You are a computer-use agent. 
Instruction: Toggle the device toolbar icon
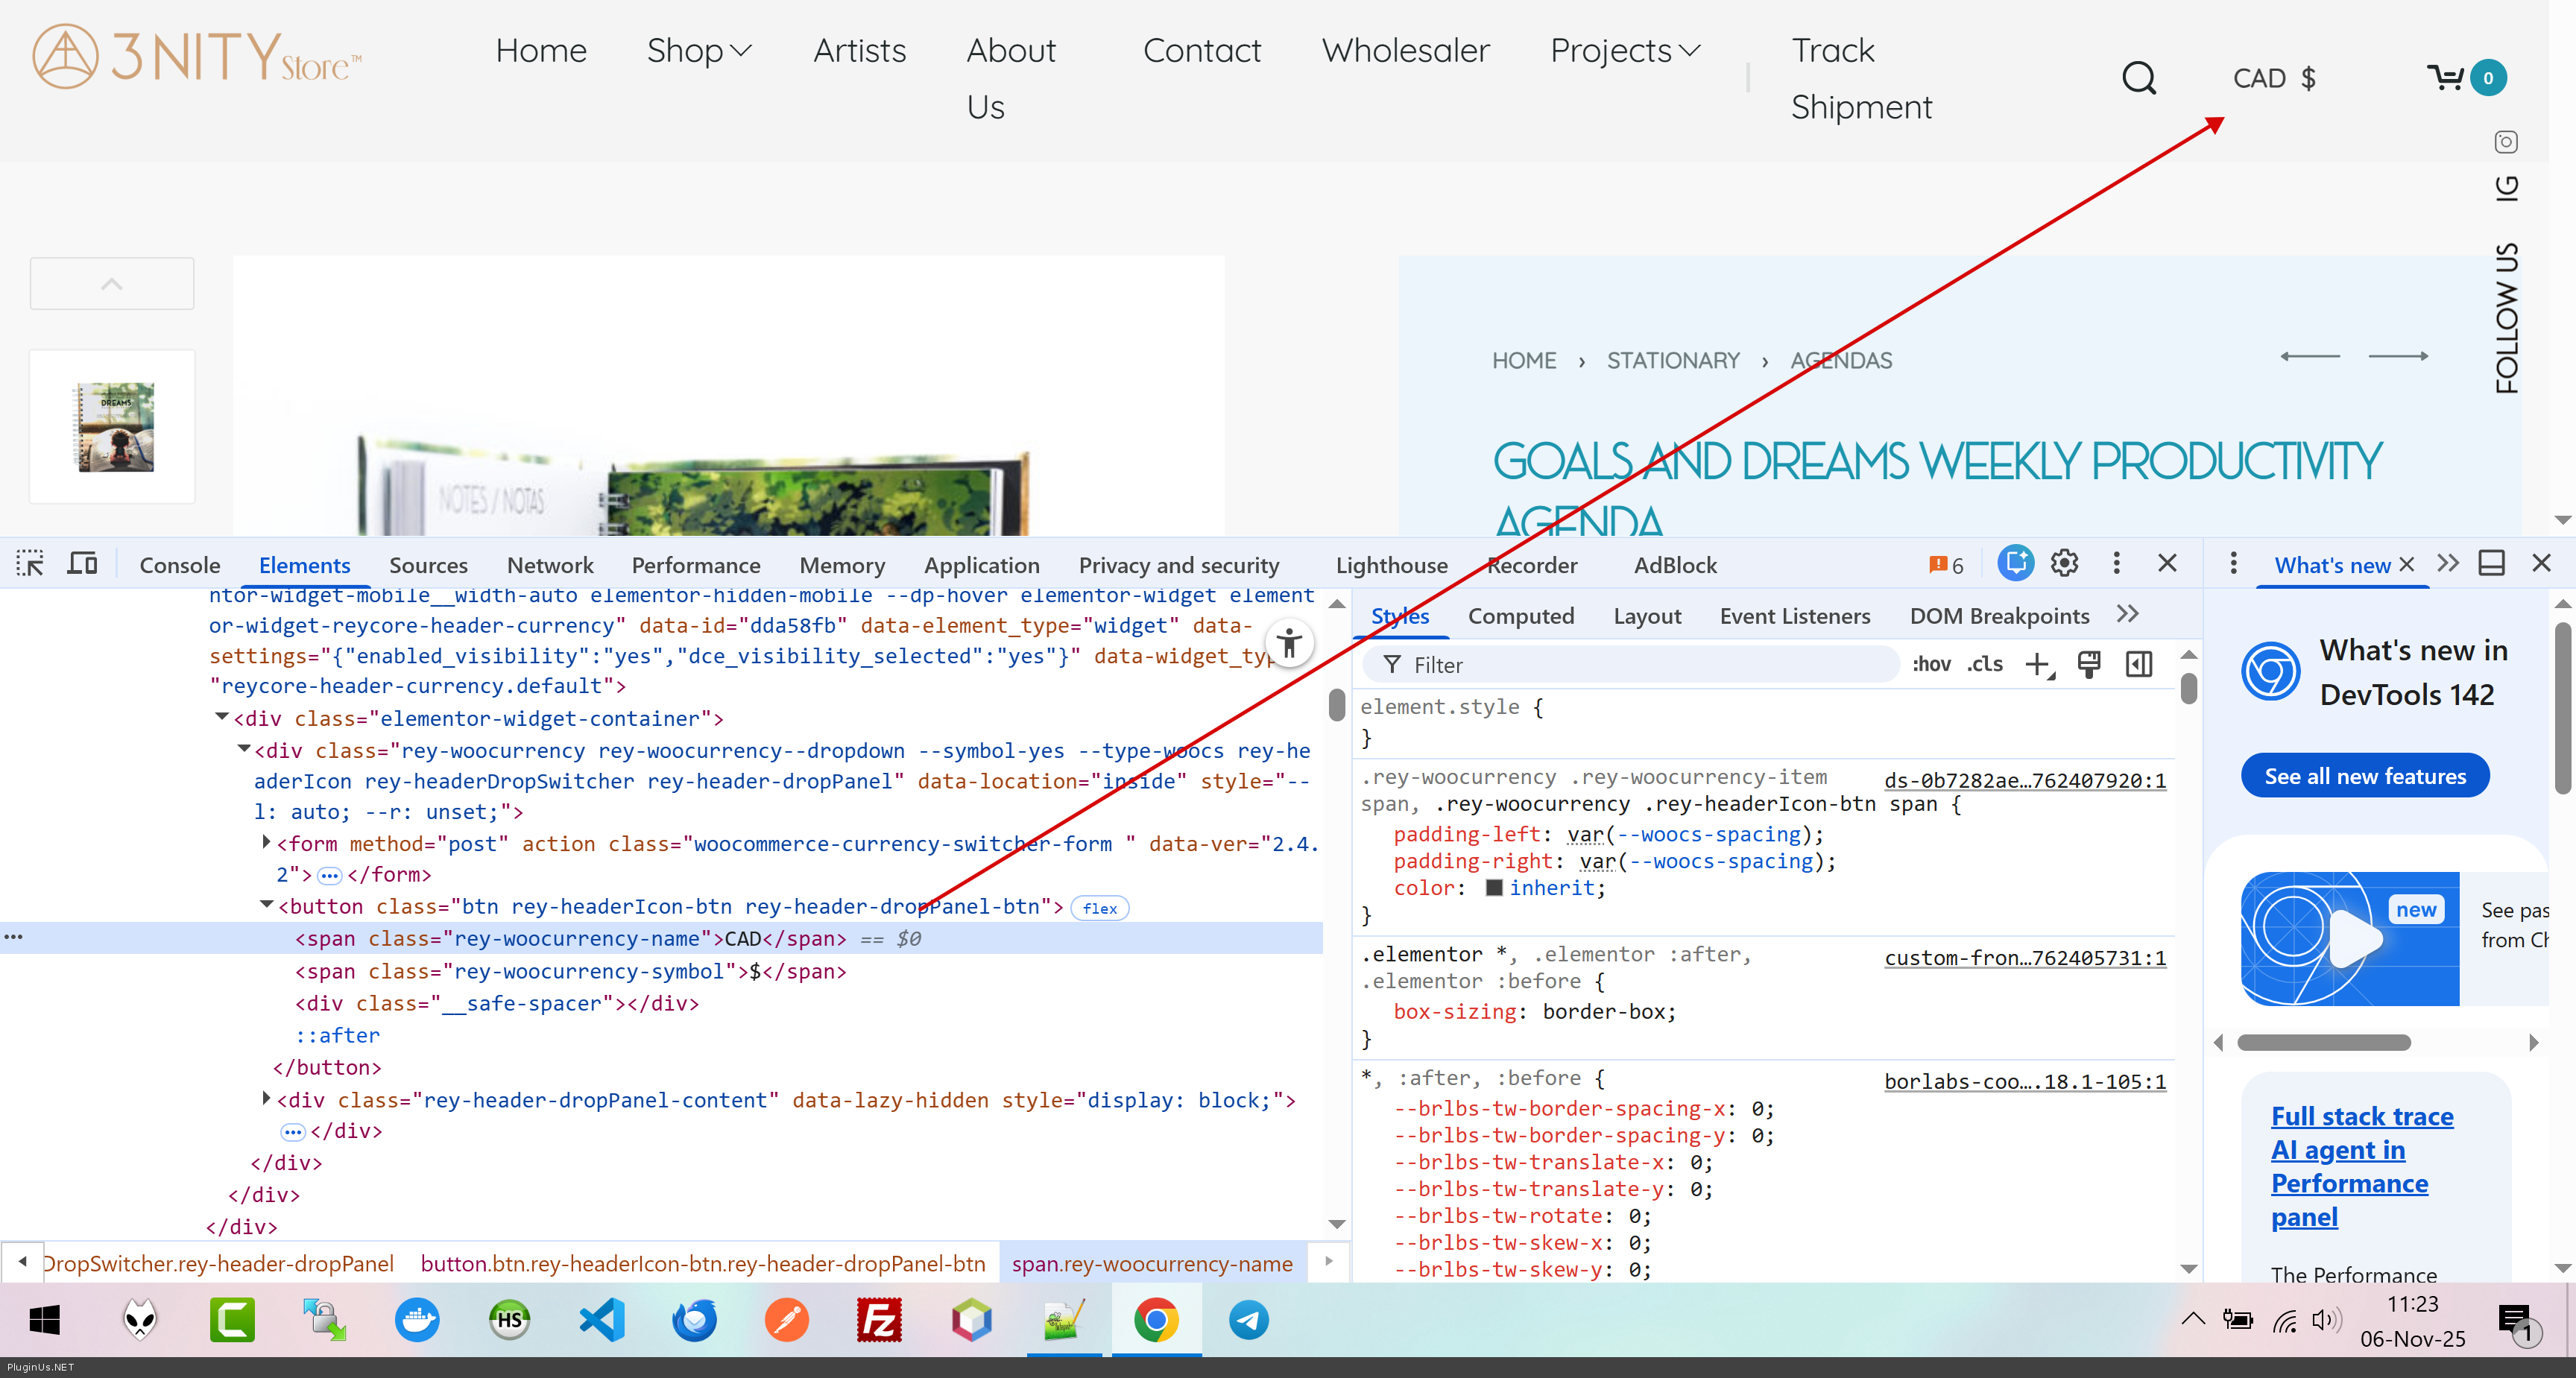click(x=82, y=564)
